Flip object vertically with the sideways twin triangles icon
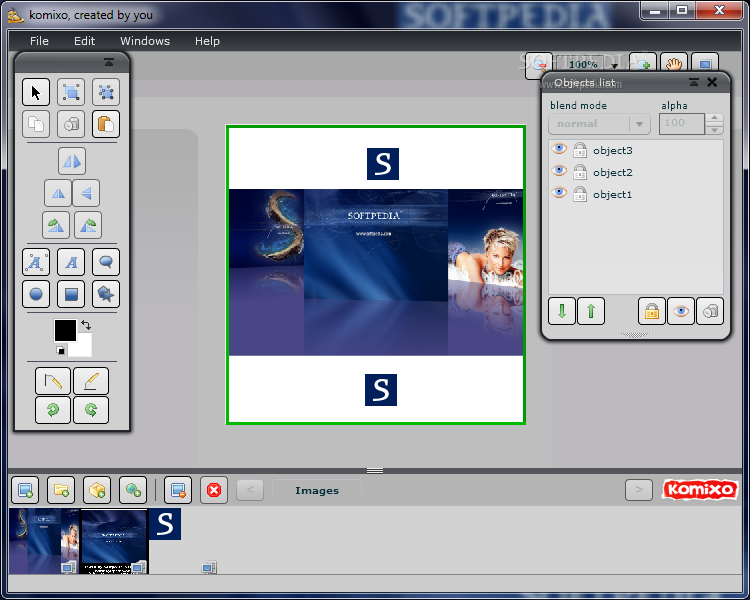Viewport: 750px width, 600px height. click(x=86, y=193)
